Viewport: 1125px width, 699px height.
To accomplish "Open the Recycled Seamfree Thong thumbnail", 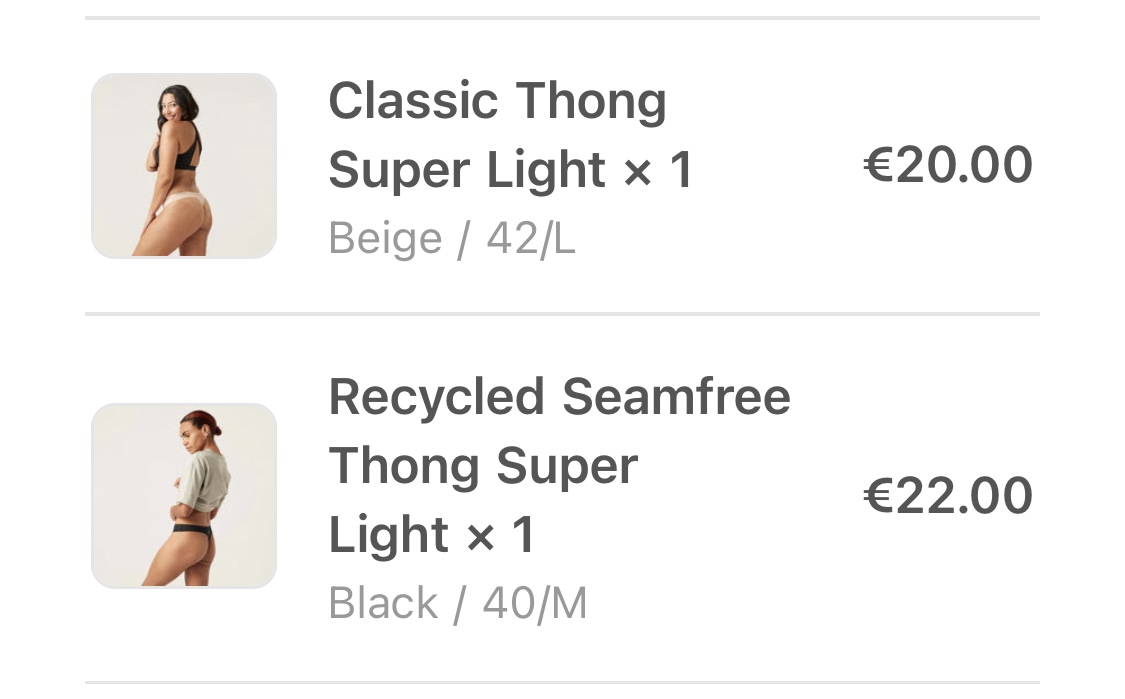I will [184, 496].
